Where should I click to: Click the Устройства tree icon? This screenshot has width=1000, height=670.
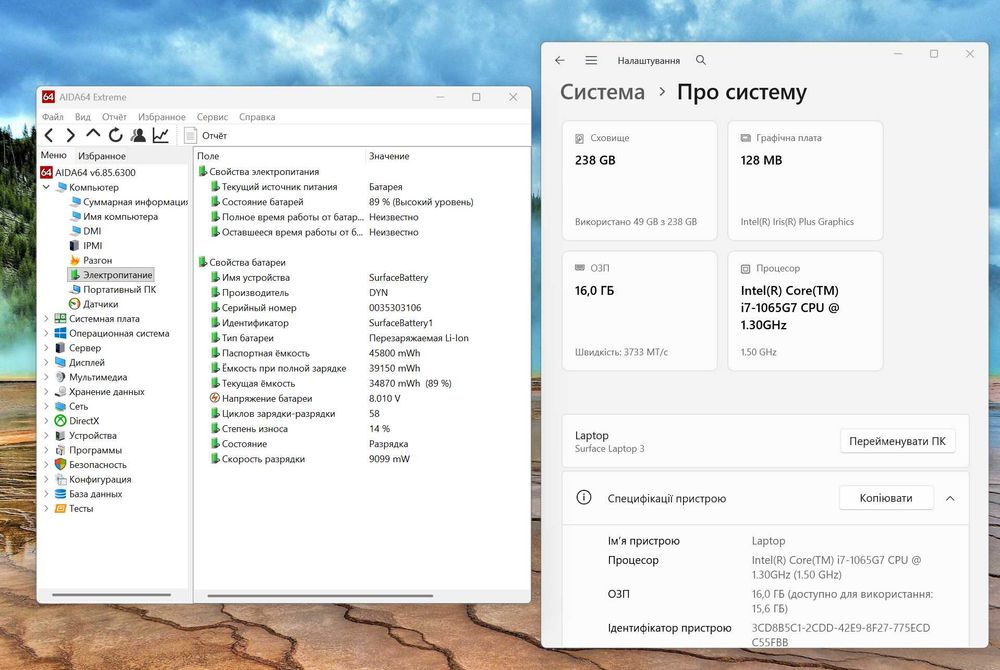(61, 435)
